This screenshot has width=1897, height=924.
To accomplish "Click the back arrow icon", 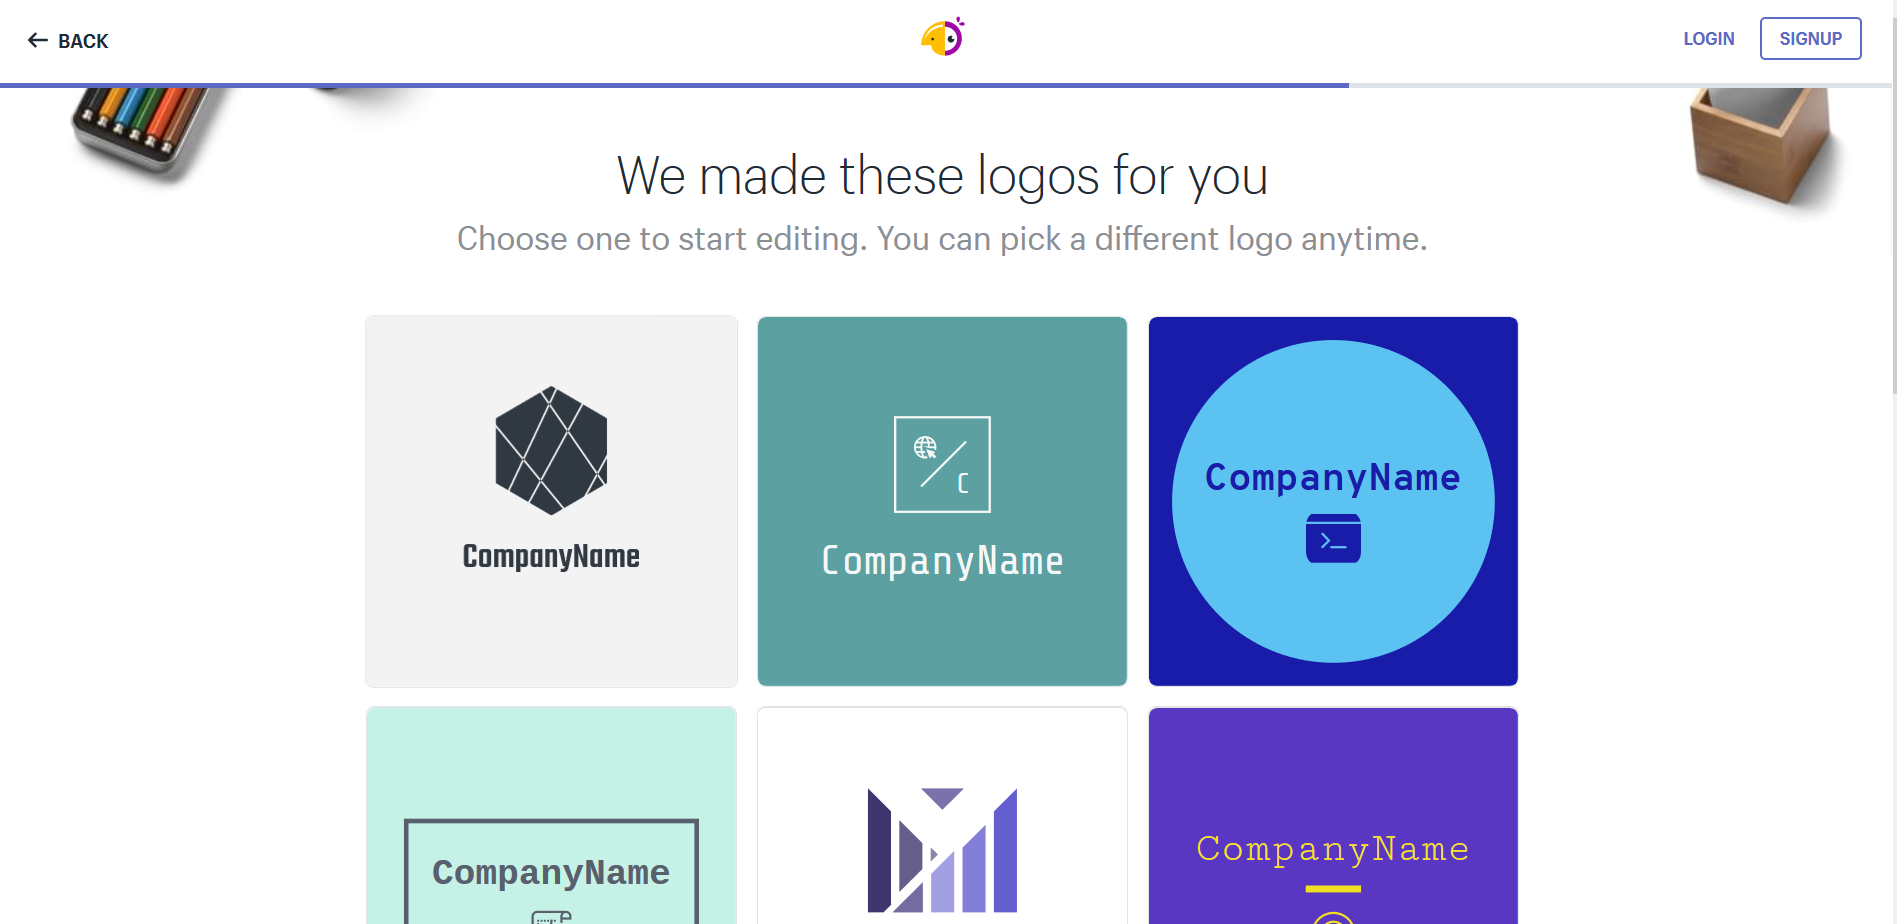I will tap(38, 41).
